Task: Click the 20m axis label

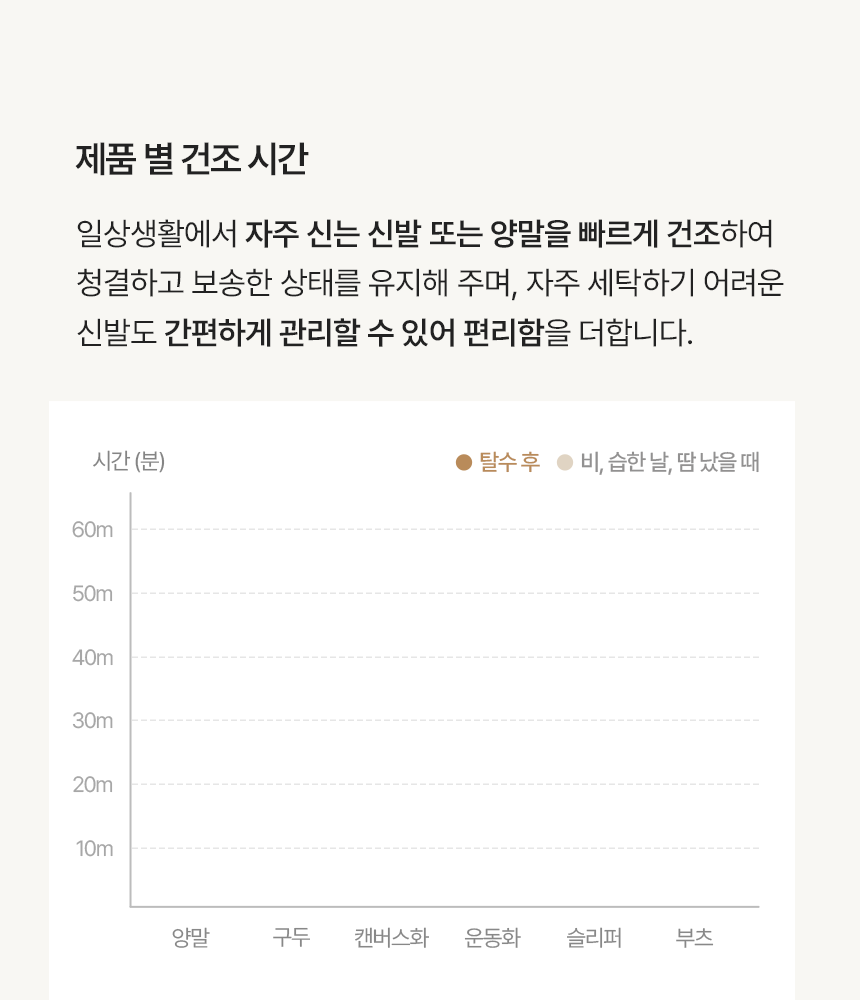Action: click(x=93, y=784)
